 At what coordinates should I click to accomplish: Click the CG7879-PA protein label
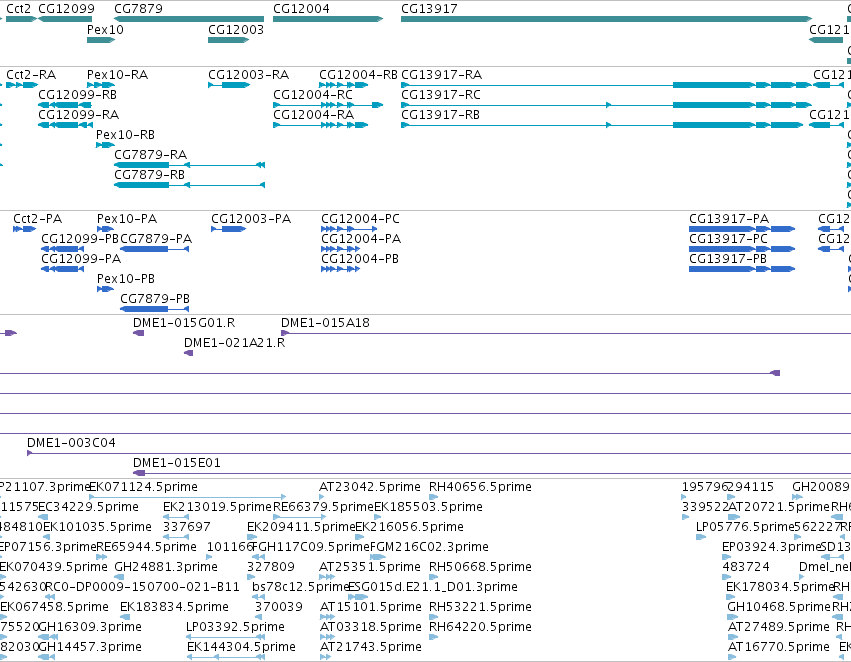pyautogui.click(x=156, y=239)
